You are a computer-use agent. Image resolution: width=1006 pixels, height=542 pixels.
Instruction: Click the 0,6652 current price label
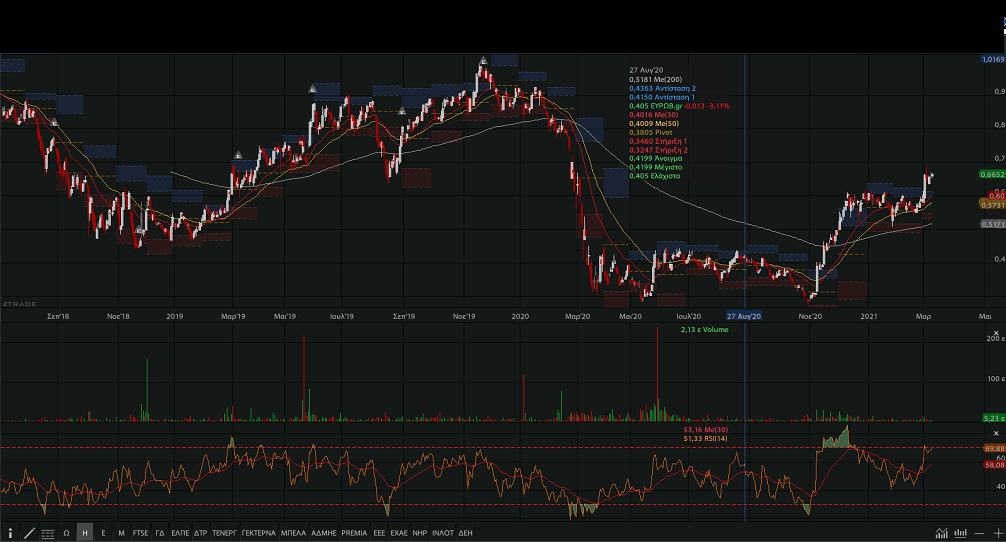[991, 174]
